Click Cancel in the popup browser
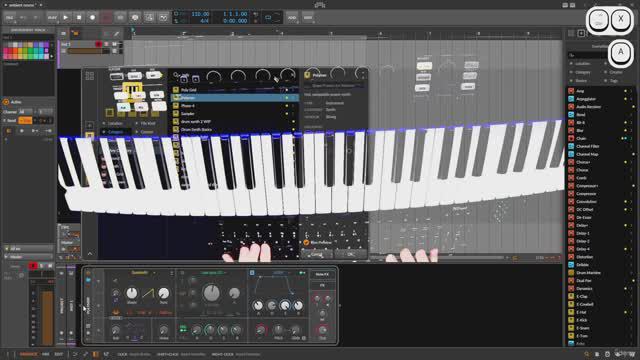Image resolution: width=640 pixels, height=360 pixels. coord(316,254)
